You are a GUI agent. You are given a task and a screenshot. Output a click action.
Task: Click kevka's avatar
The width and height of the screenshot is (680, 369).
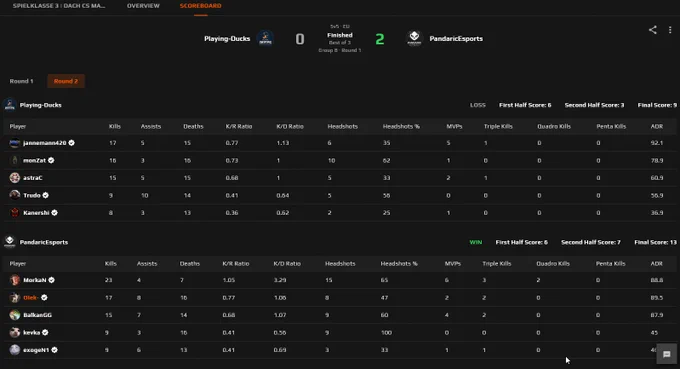(x=15, y=332)
